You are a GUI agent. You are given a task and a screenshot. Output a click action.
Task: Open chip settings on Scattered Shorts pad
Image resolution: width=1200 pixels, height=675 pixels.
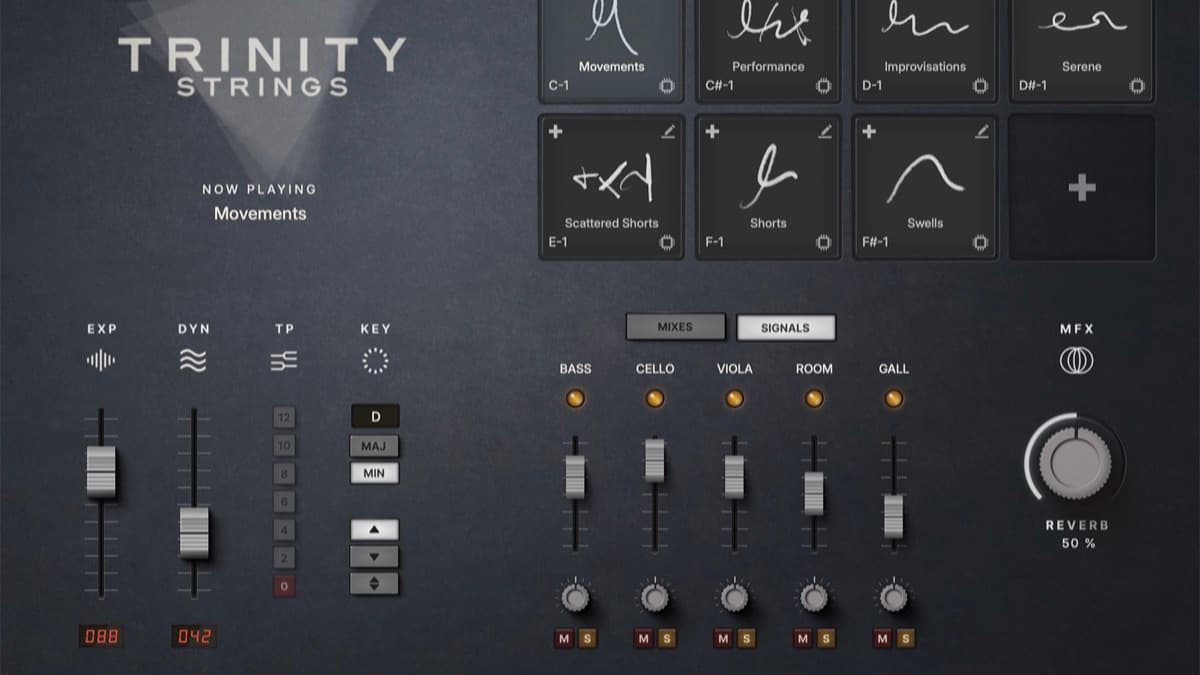tap(667, 243)
